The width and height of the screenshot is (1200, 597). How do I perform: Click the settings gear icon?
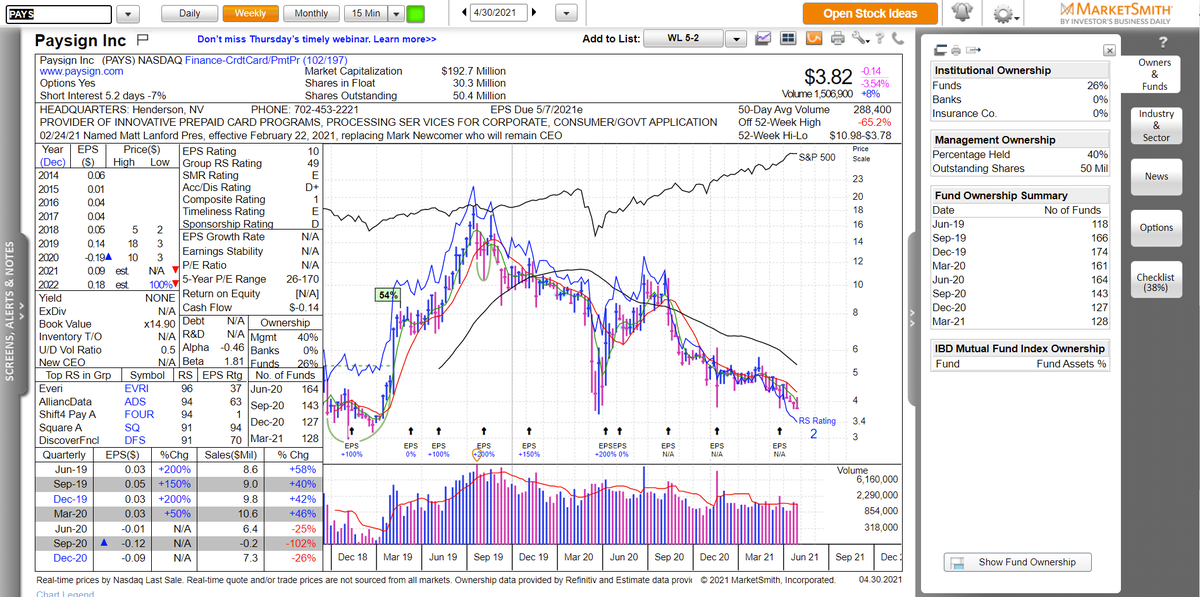click(x=1000, y=12)
